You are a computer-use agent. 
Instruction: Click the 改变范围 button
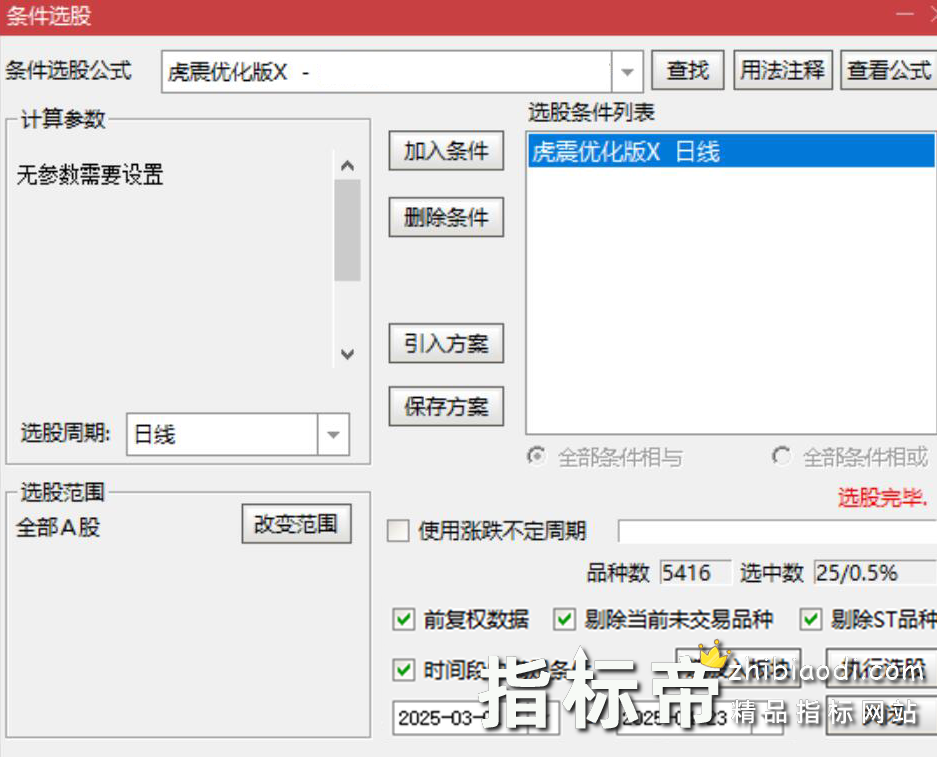[296, 524]
